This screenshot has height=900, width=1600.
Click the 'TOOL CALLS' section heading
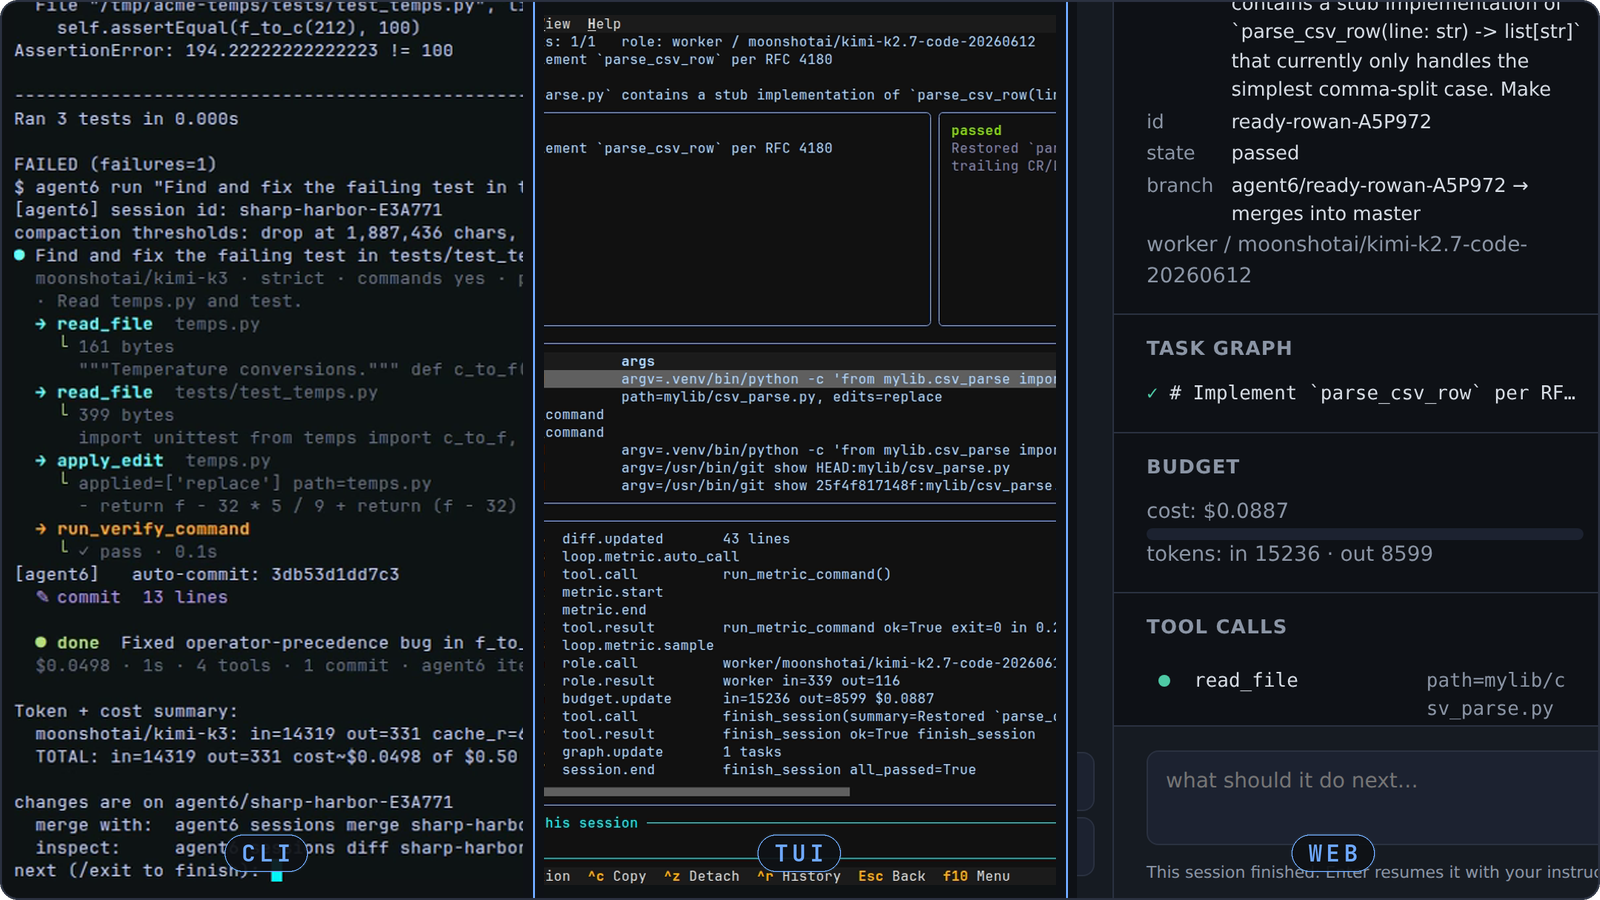[1216, 627]
